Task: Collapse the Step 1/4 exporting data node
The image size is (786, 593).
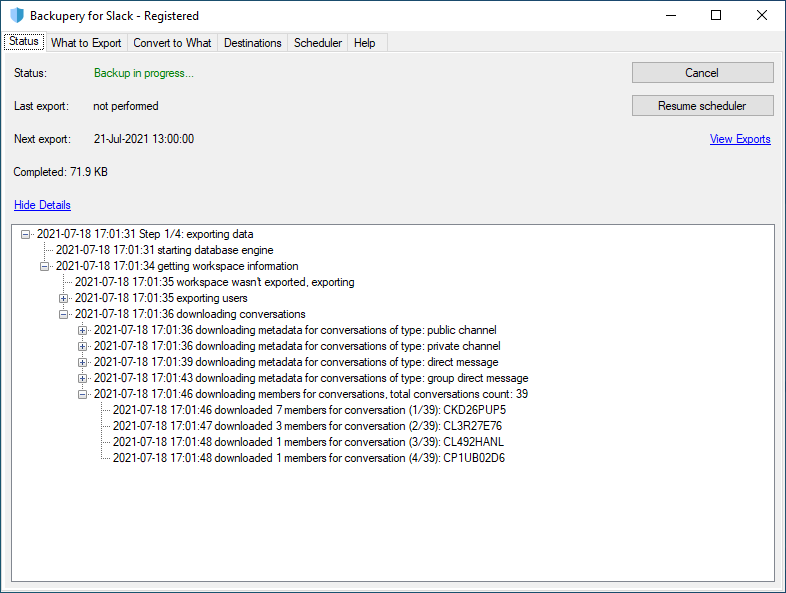Action: 26,234
